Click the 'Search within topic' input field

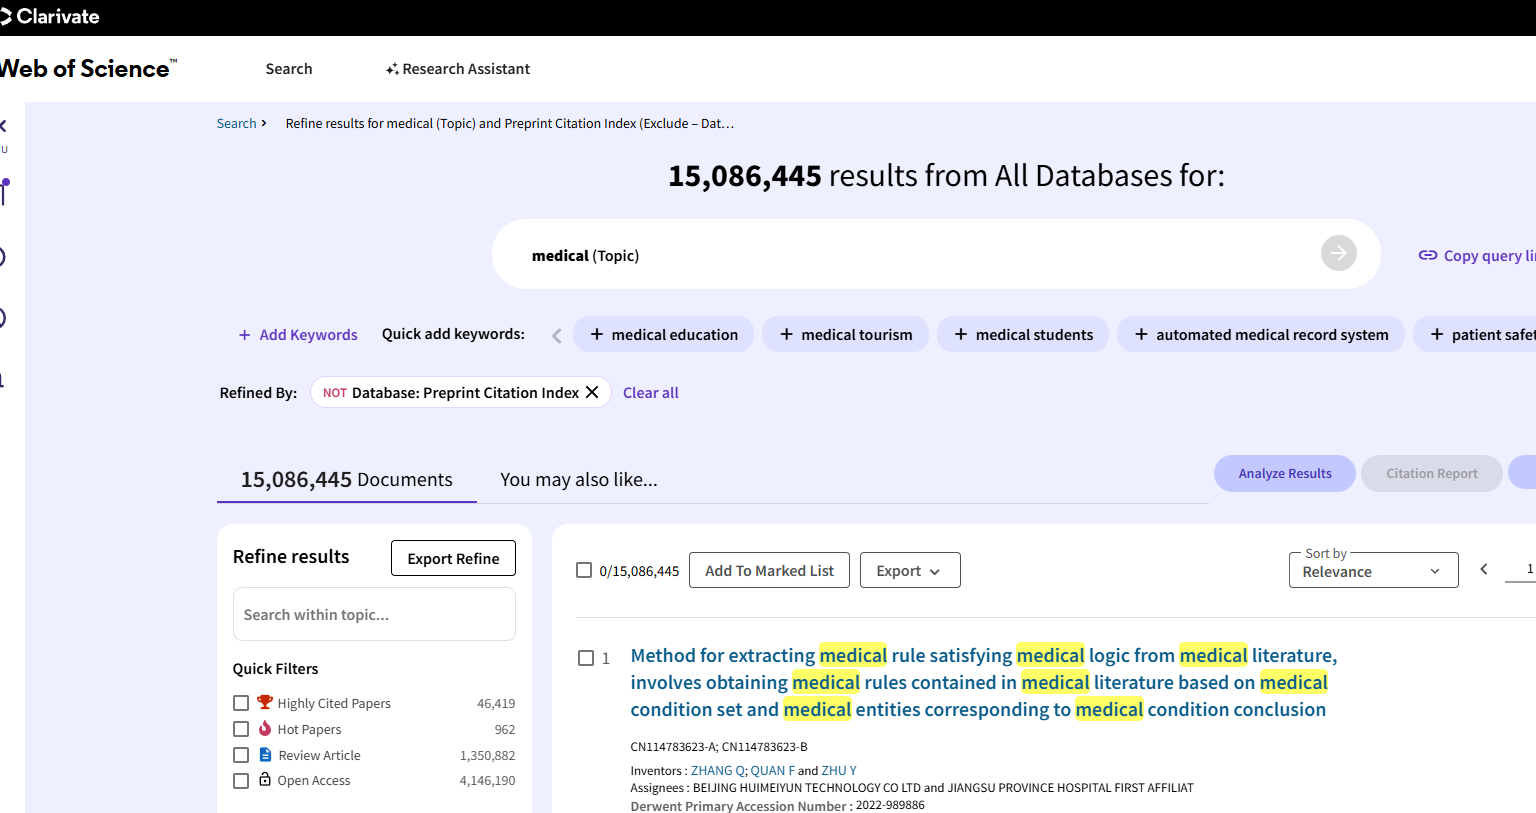click(373, 613)
